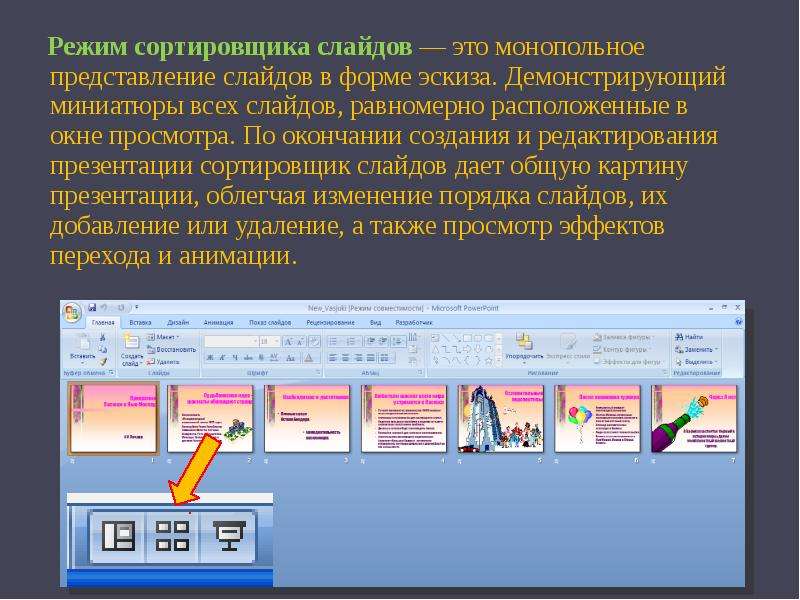
Task: Select the star shape in shapes gallery
Action: tap(489, 361)
